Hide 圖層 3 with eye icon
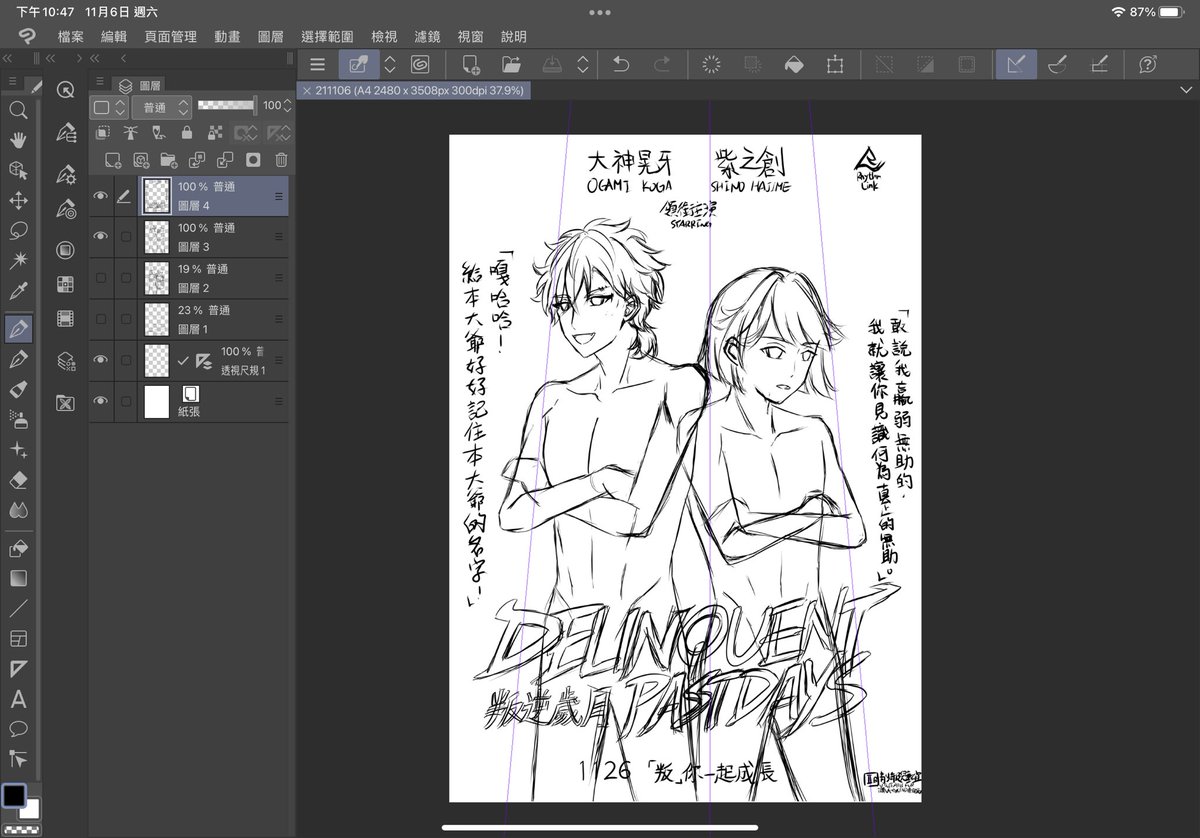The image size is (1200, 838). pos(100,236)
